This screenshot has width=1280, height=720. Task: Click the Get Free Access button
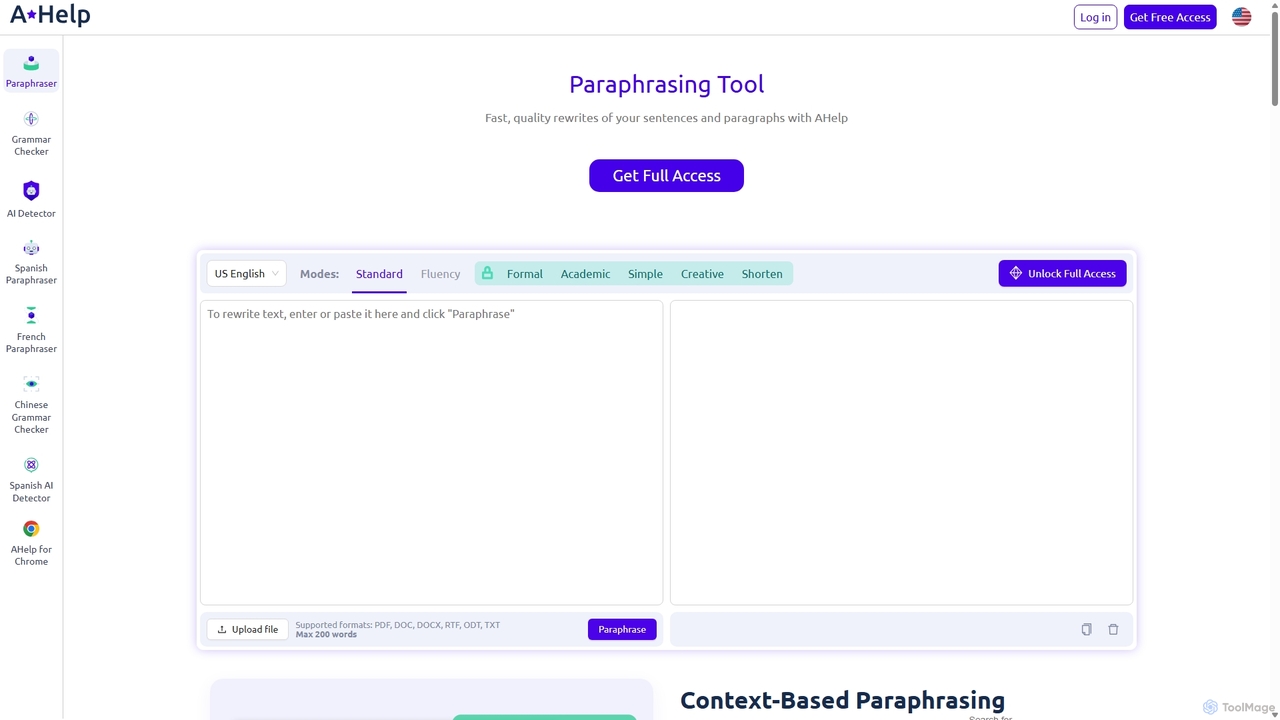click(x=1170, y=17)
